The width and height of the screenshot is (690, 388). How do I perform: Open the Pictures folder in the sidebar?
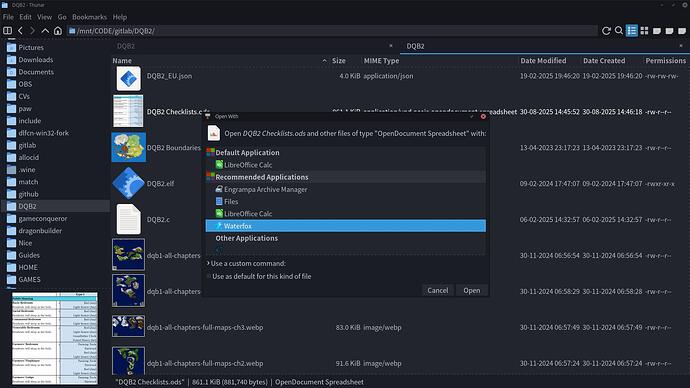tap(31, 47)
